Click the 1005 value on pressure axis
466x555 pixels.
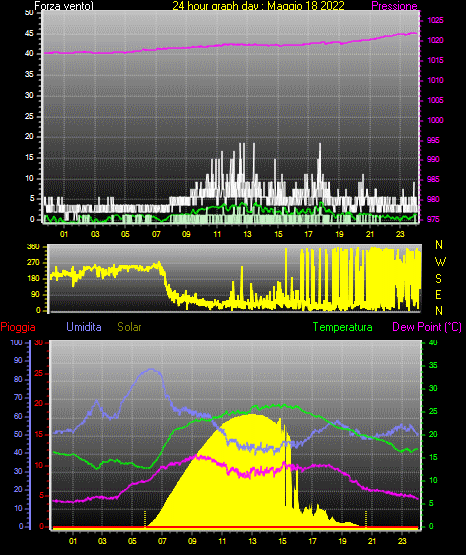coord(435,100)
